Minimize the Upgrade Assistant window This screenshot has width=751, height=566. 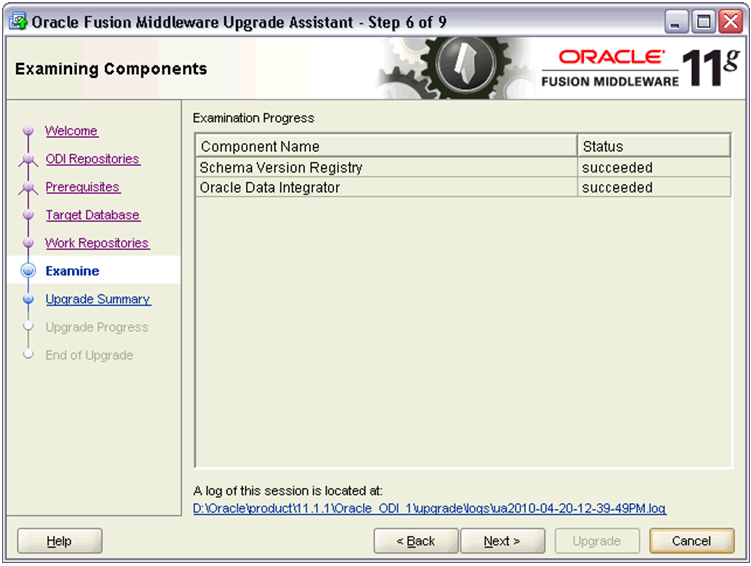coord(676,22)
